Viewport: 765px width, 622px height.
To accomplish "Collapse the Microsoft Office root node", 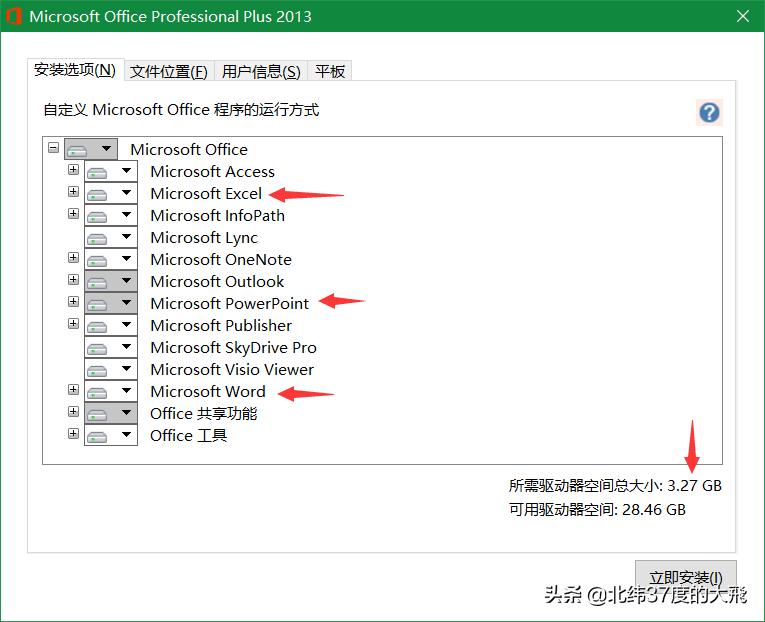I will (x=54, y=147).
